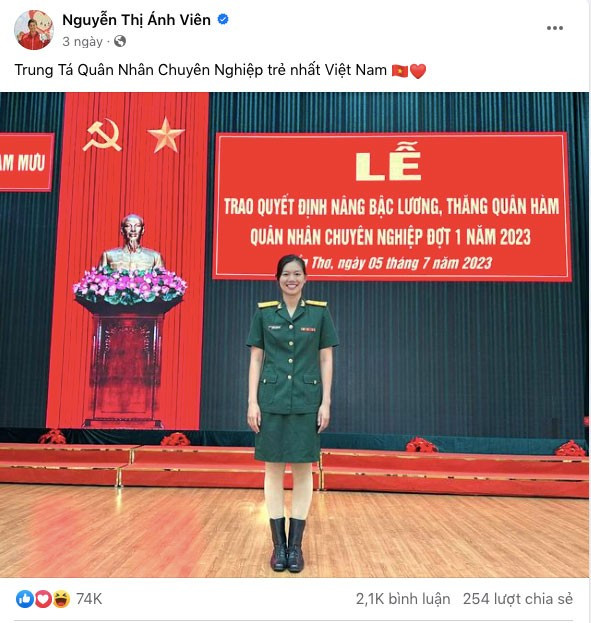The width and height of the screenshot is (591, 623).
Task: Click the blue verified badge icon
Action: pos(223,19)
